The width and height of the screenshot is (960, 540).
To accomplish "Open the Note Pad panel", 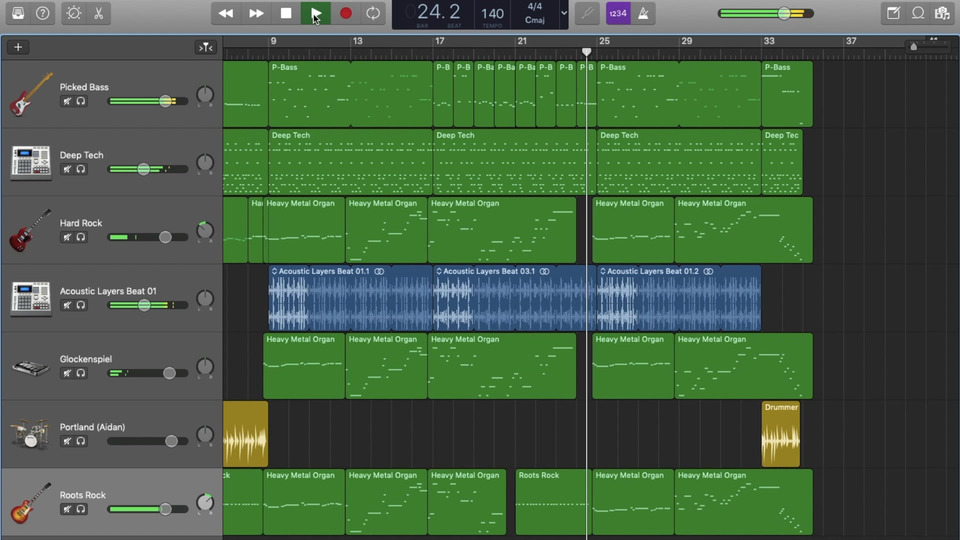I will pos(893,13).
